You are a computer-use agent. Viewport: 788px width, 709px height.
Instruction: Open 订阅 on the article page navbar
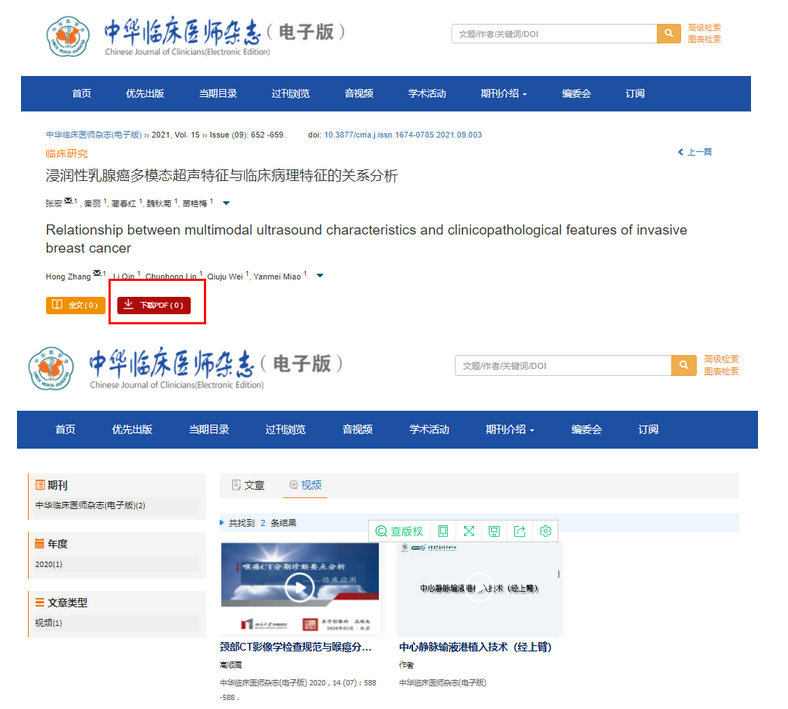[x=635, y=93]
